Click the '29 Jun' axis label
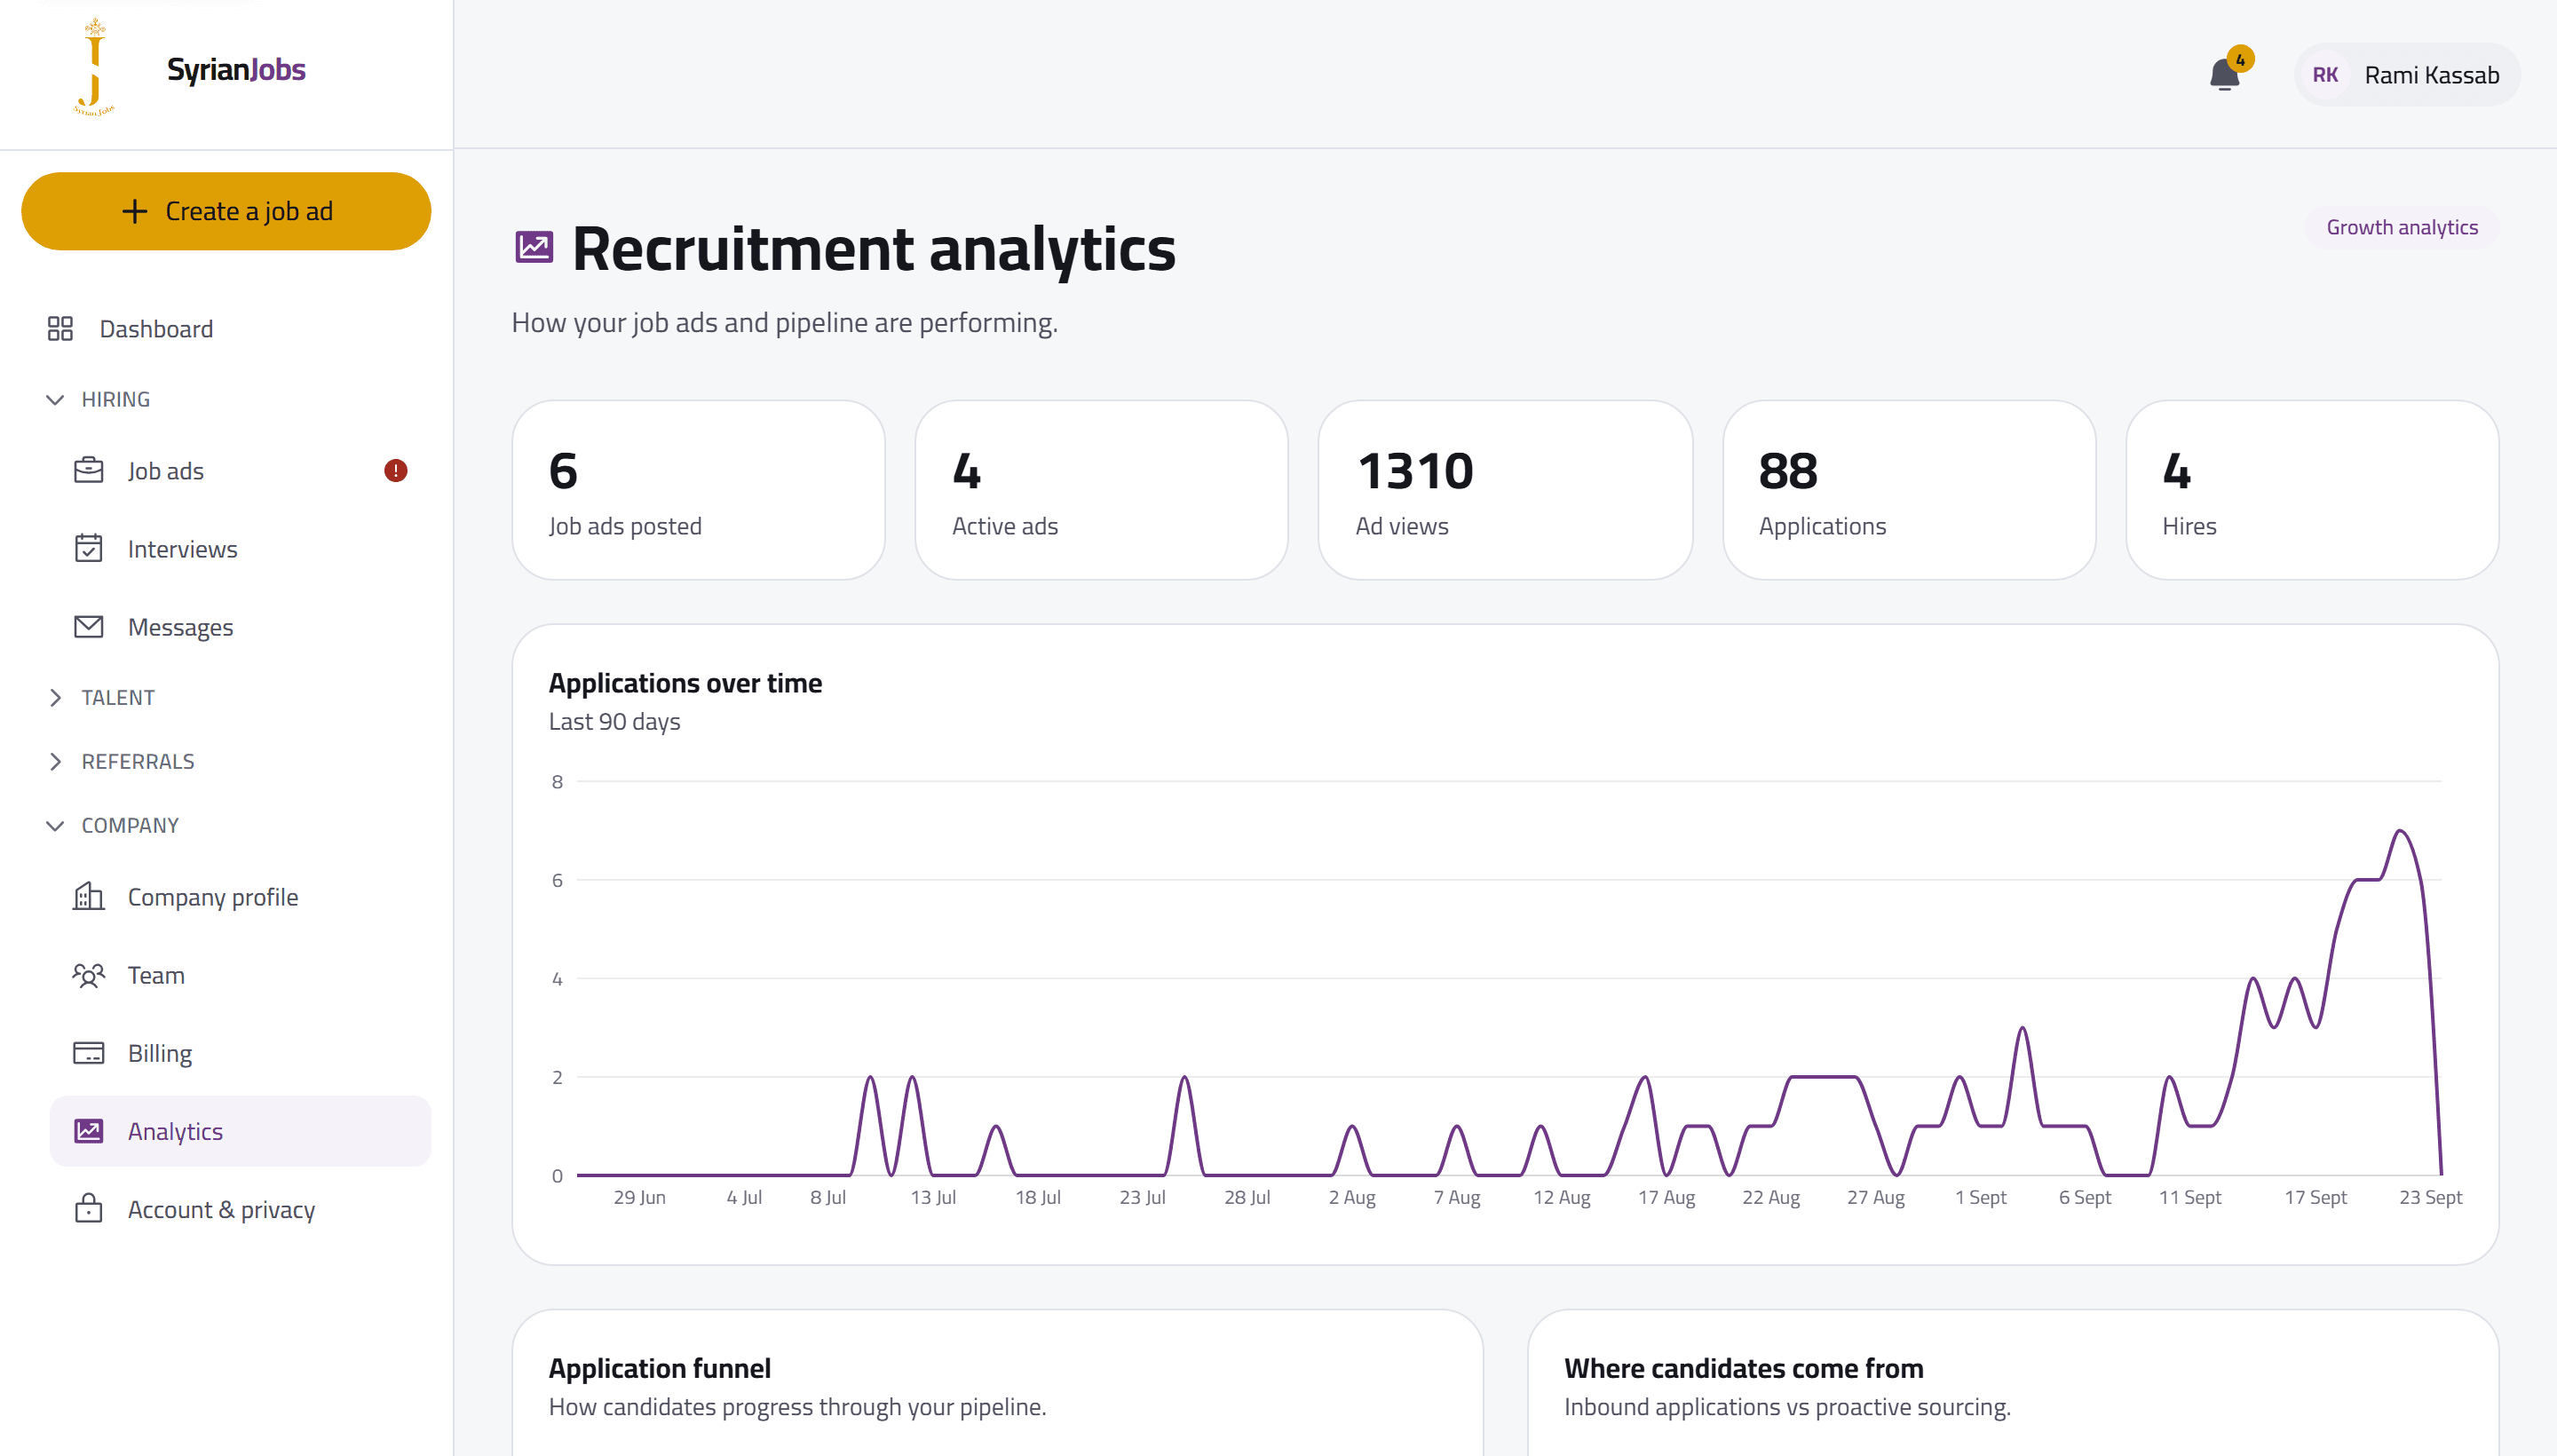2557x1456 pixels. (x=639, y=1197)
